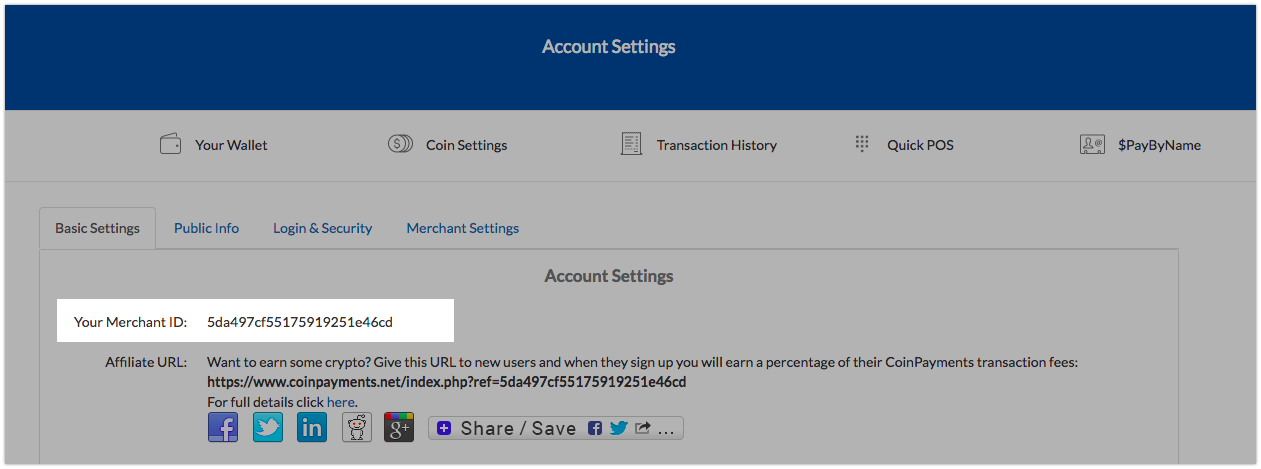
Task: Click the Coin Settings coins icon
Action: tap(400, 144)
